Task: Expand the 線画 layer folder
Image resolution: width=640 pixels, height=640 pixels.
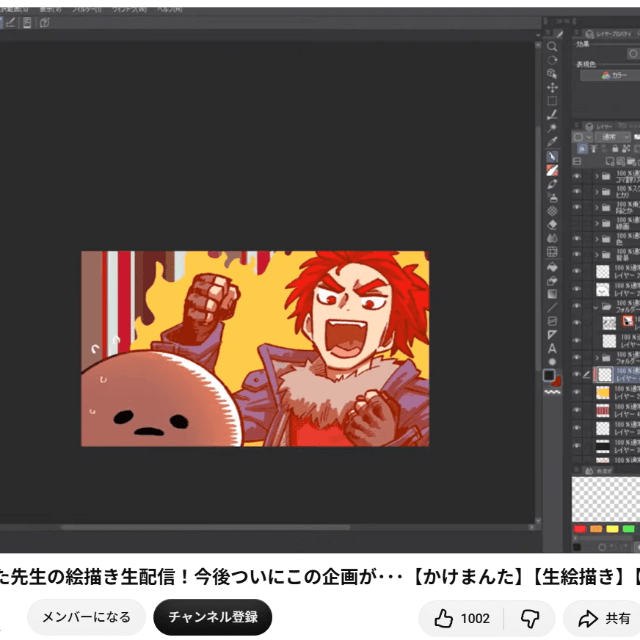Action: tap(597, 223)
